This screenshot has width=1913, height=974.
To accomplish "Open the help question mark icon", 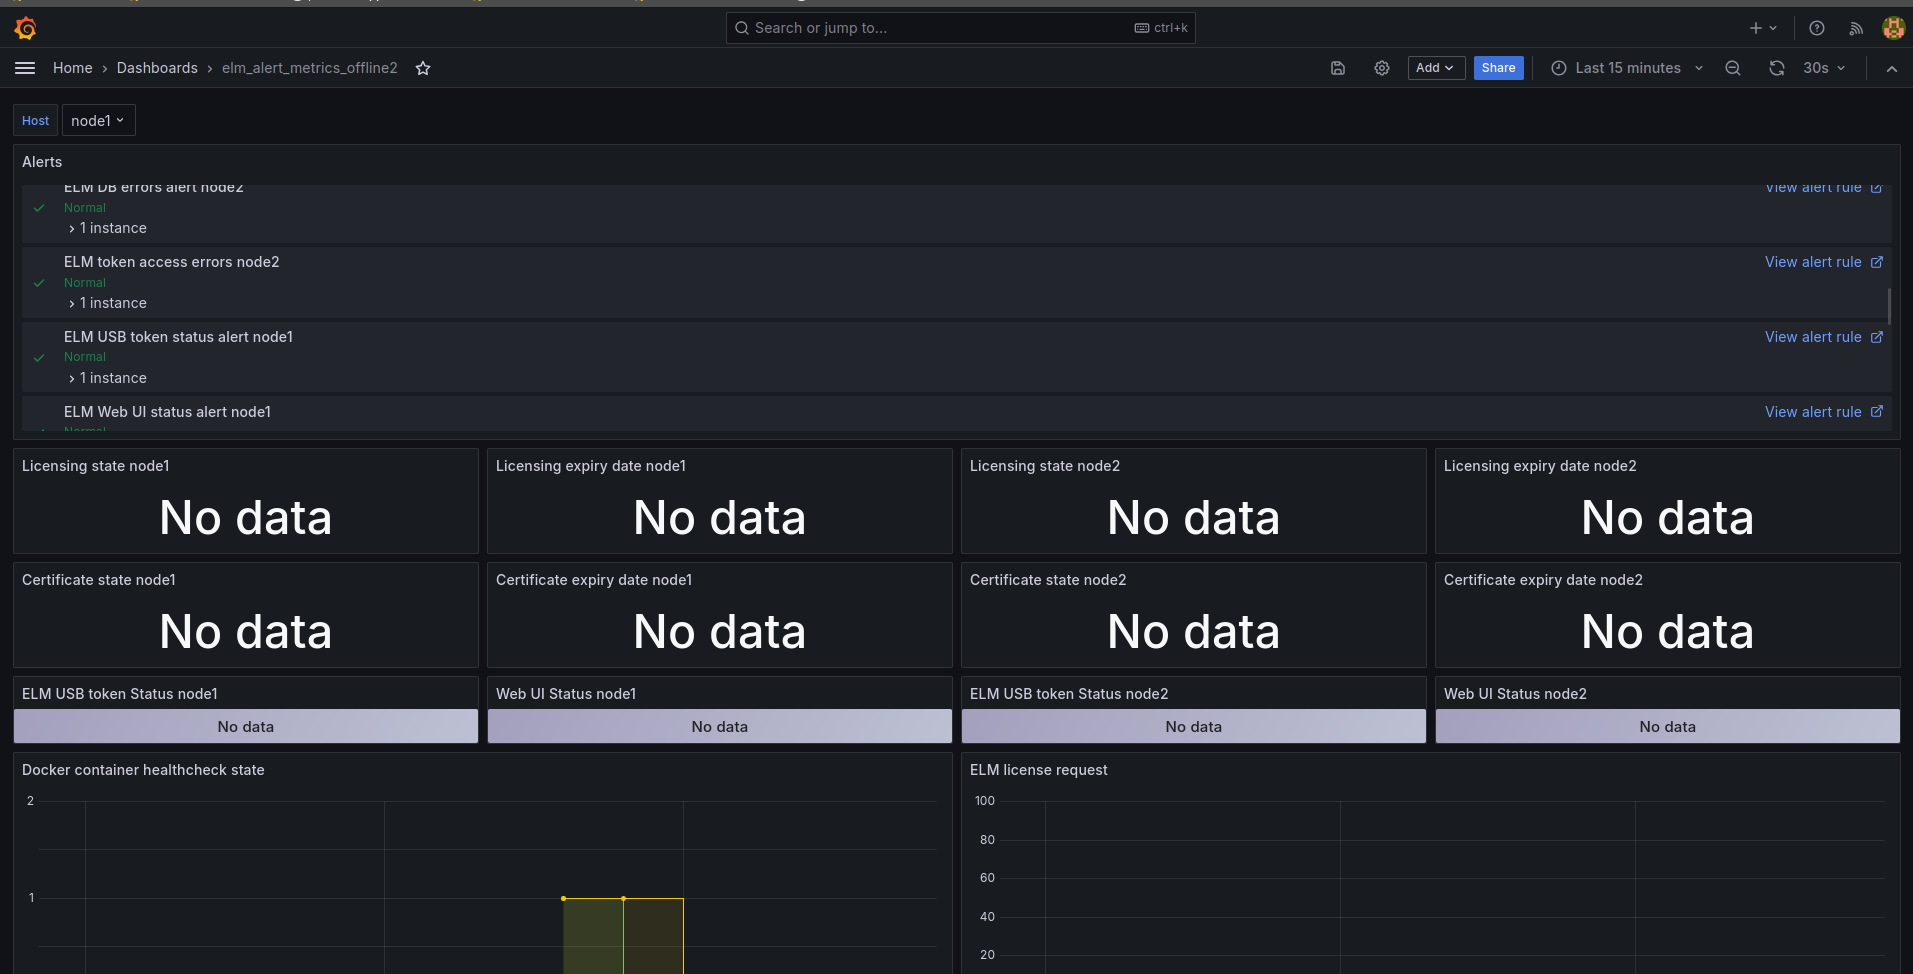I will (x=1817, y=28).
